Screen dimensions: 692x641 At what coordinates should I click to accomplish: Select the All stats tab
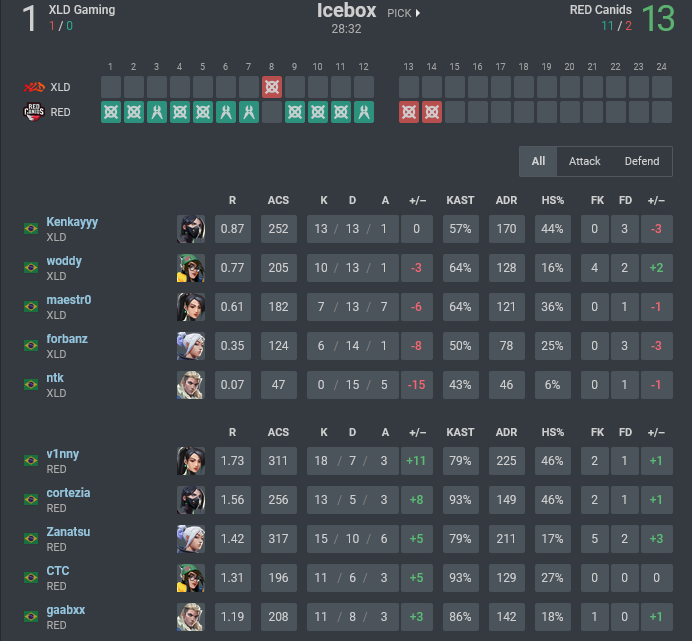click(x=538, y=161)
